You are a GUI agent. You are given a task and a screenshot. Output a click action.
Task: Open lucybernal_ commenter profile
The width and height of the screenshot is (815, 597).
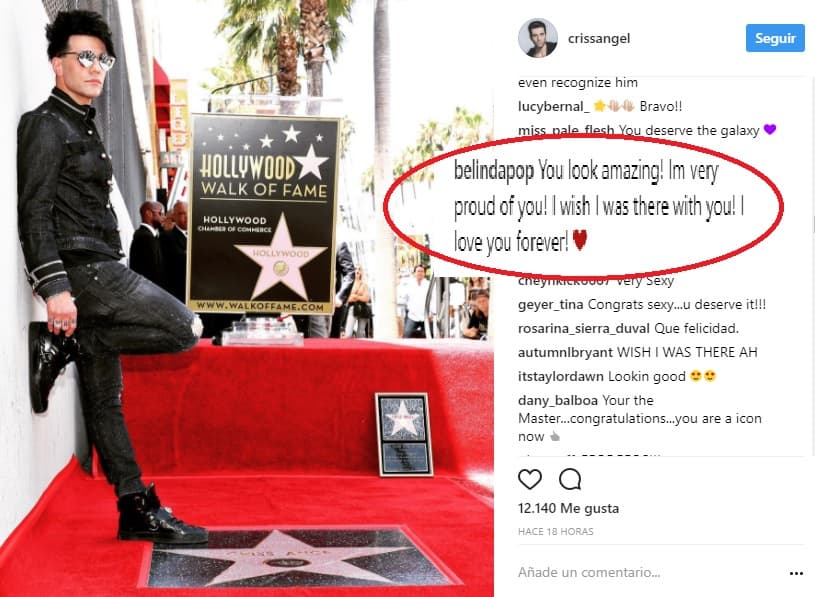pos(554,107)
